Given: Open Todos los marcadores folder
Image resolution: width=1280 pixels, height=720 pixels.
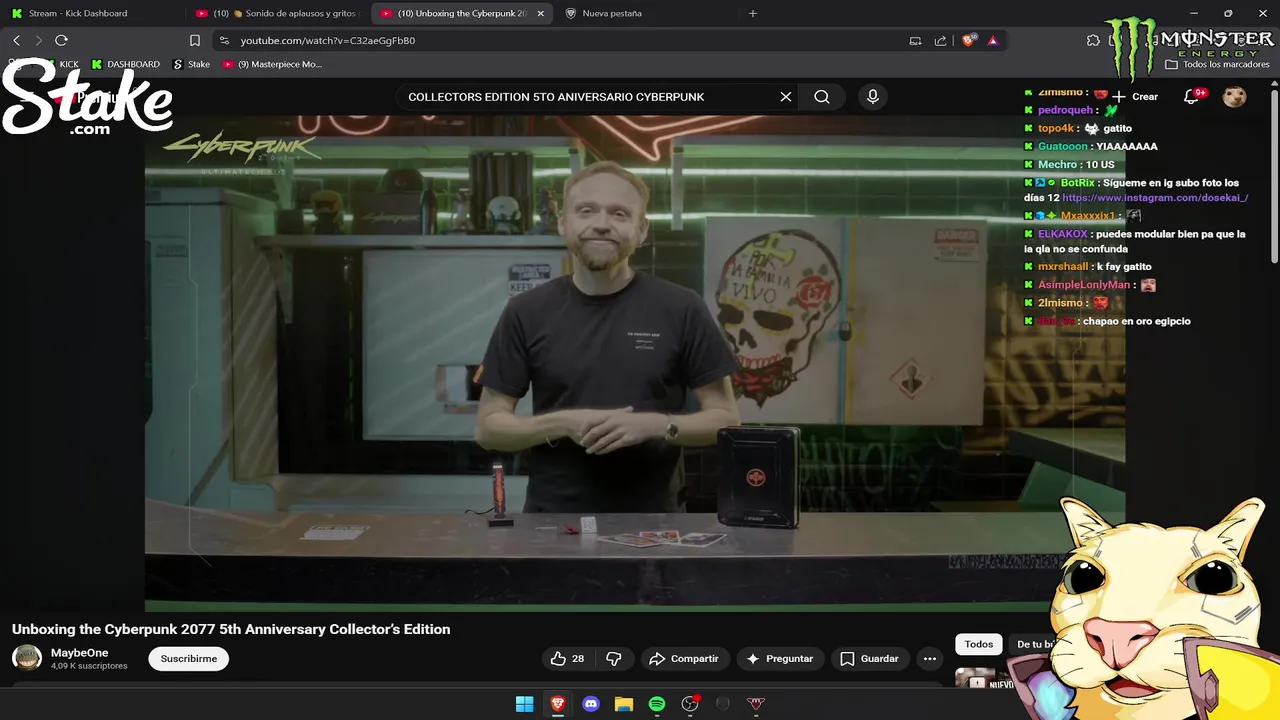Looking at the screenshot, I should pos(1217,64).
